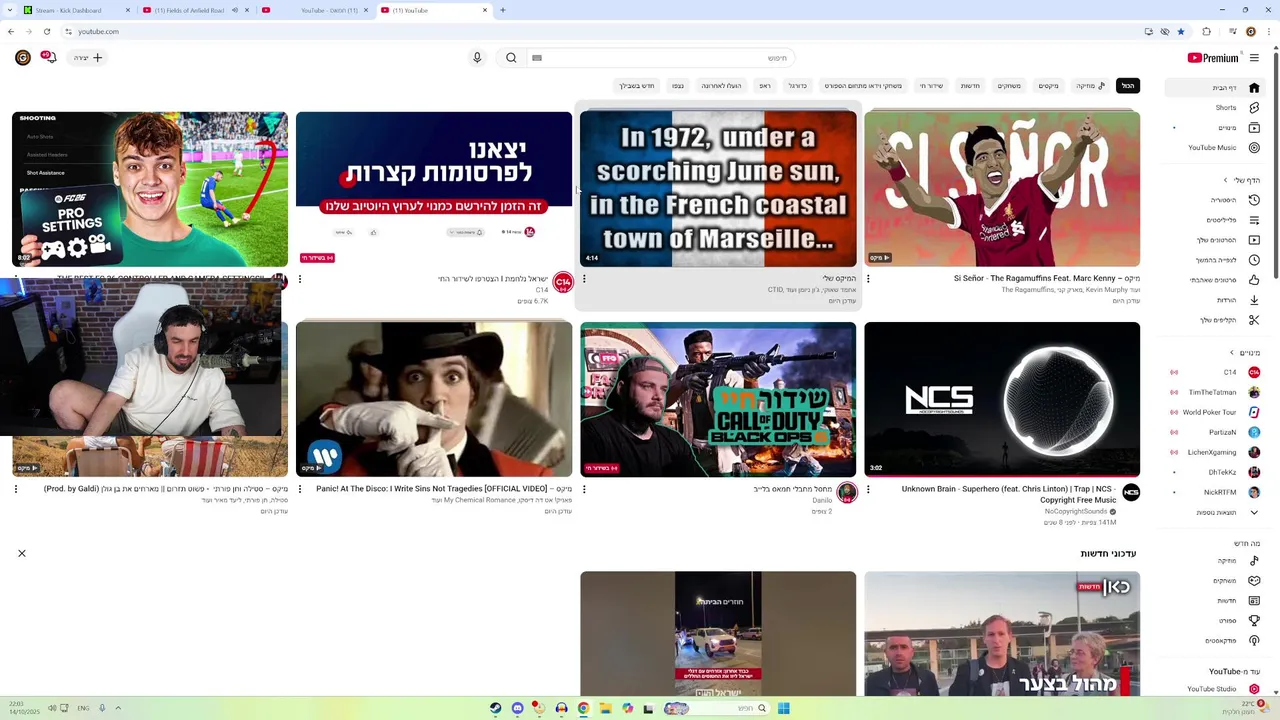
Task: Open options menu for Call of Duty livestream
Action: pyautogui.click(x=584, y=489)
